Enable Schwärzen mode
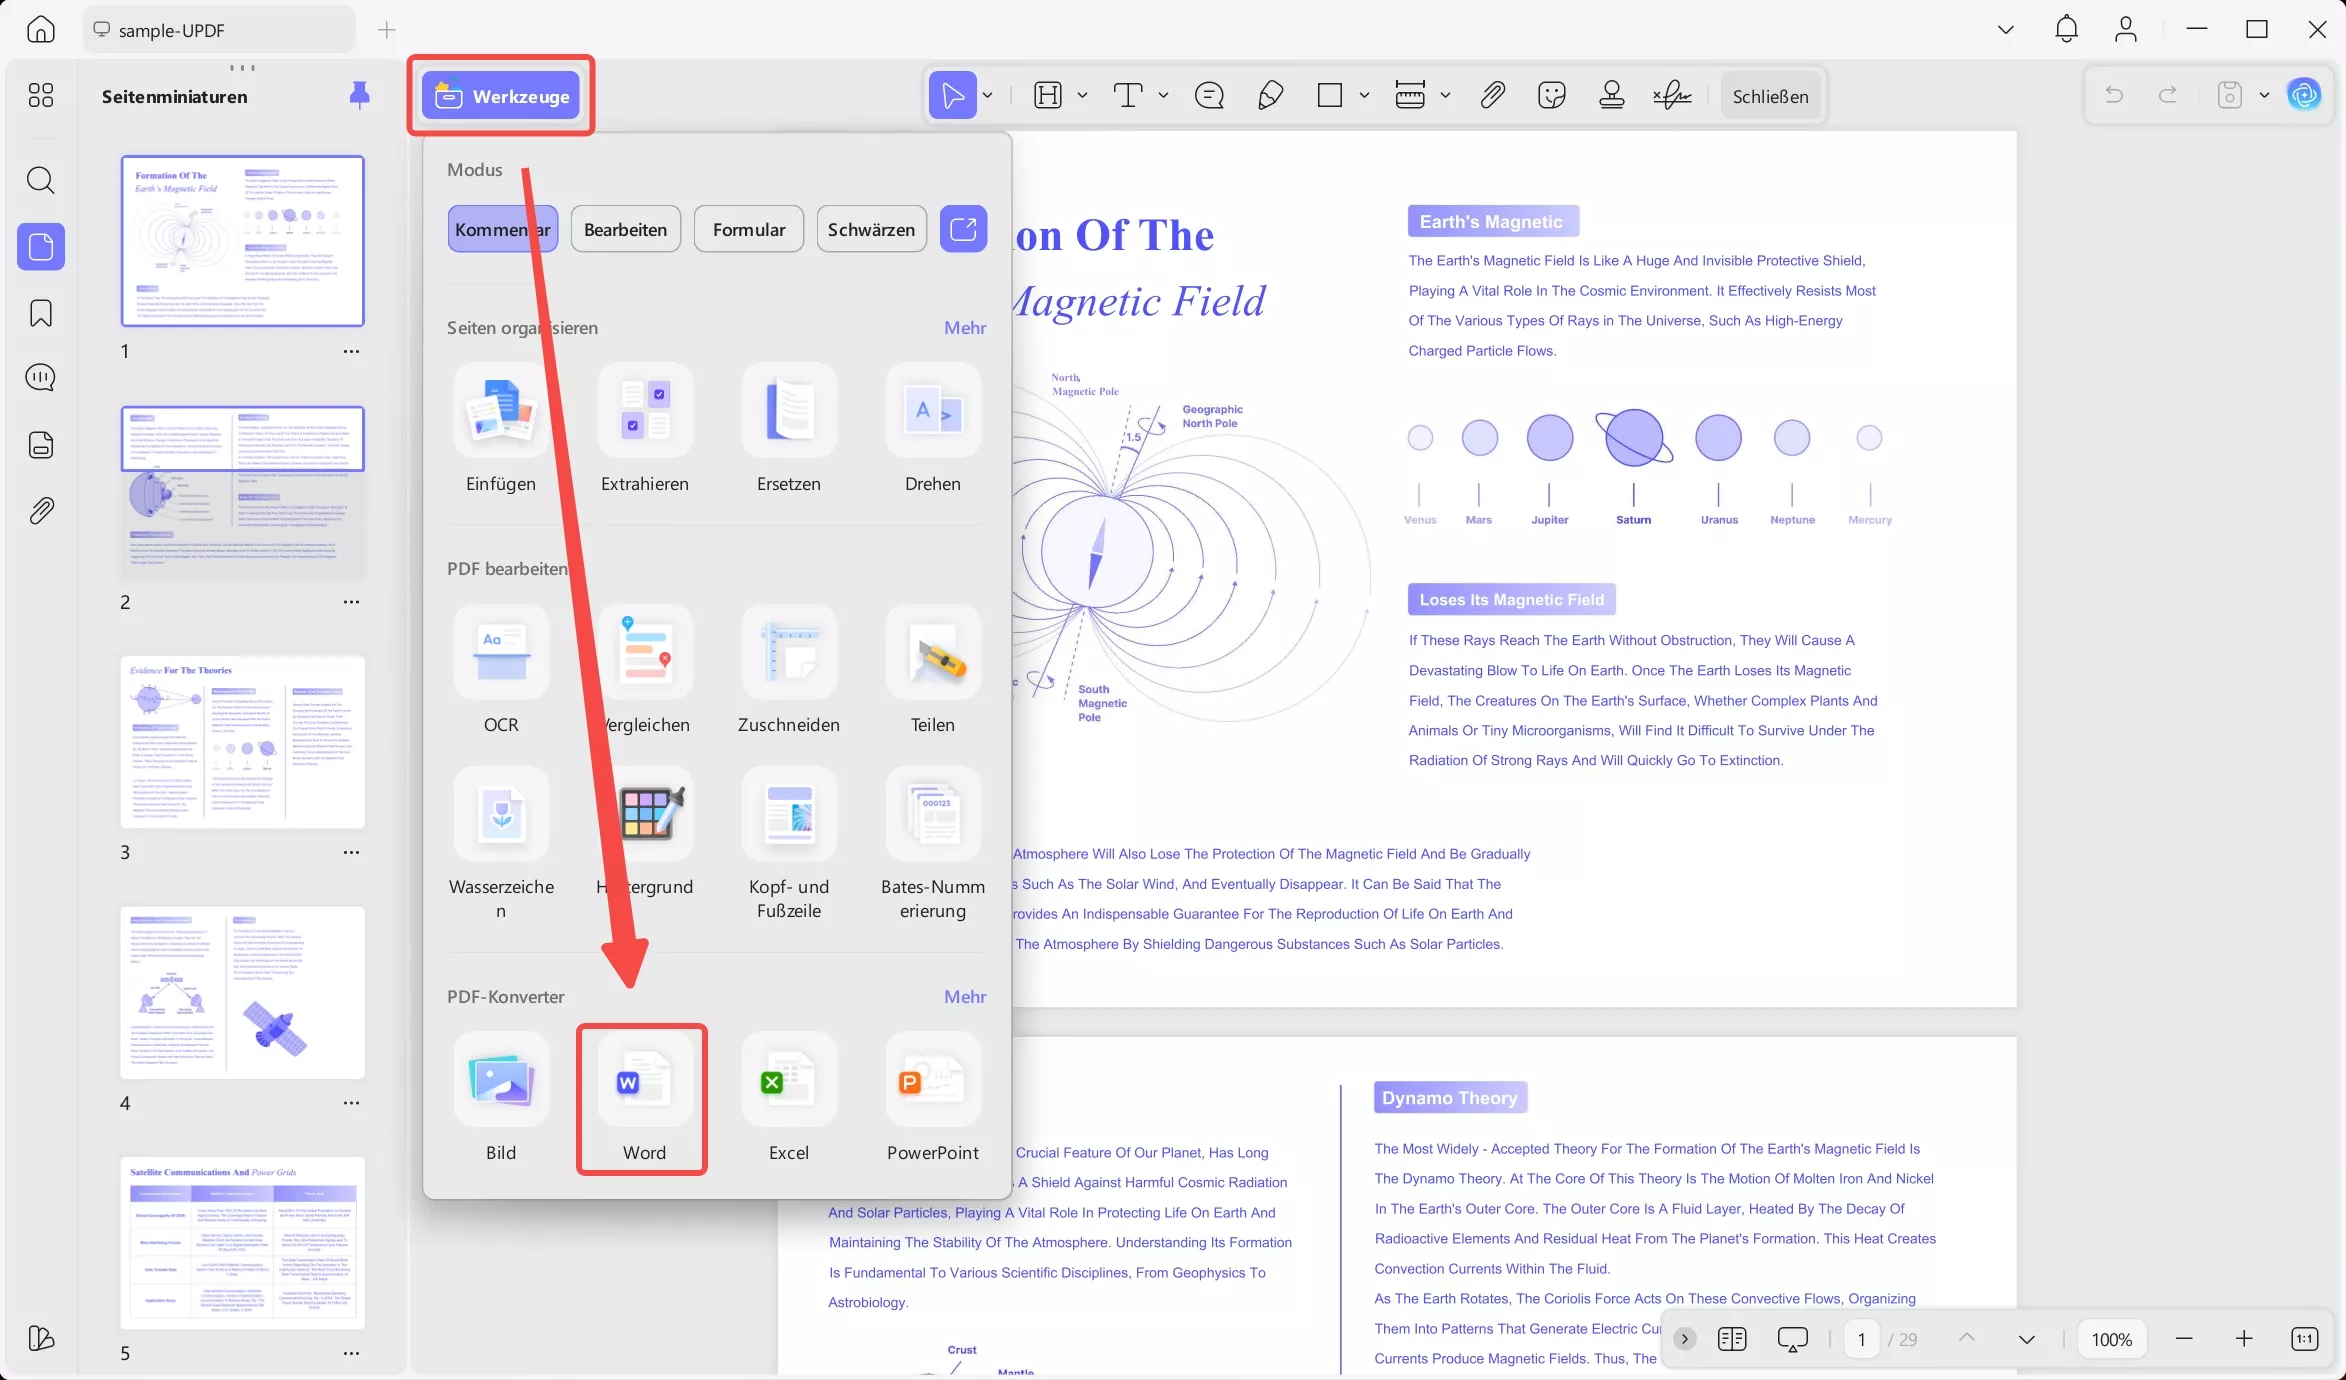 (x=870, y=228)
